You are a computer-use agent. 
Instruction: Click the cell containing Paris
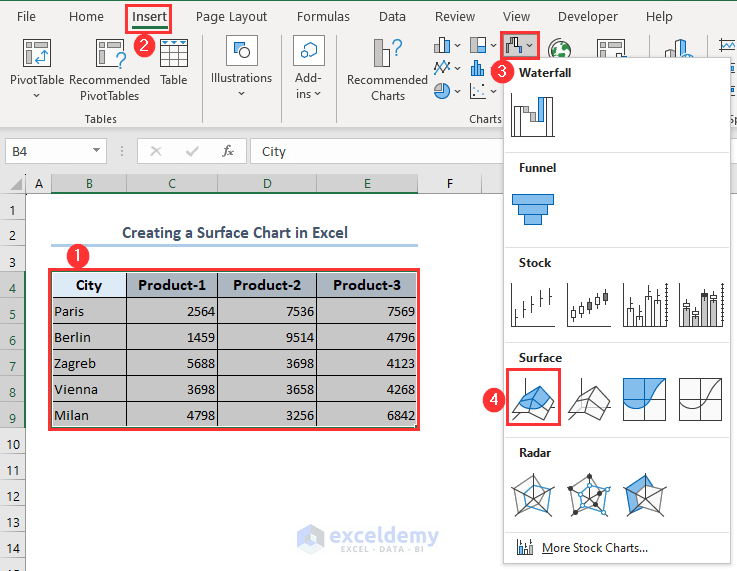click(x=89, y=311)
